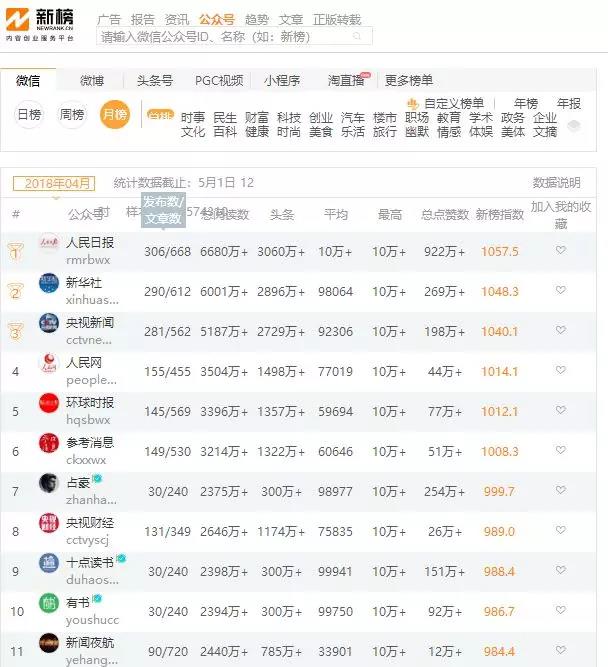
Task: Favorite 人民日报 with the heart icon
Action: click(x=561, y=251)
